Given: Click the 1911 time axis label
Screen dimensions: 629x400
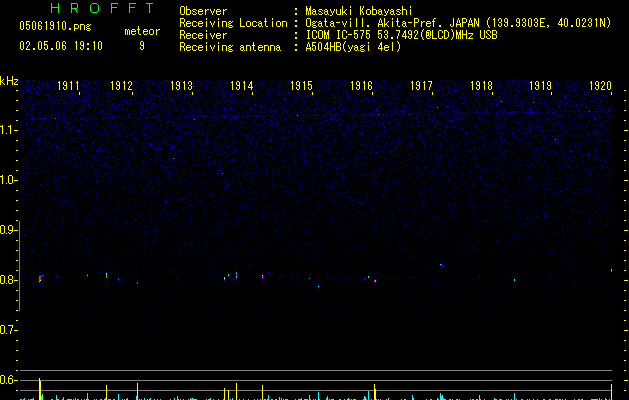Looking at the screenshot, I should click(x=68, y=86).
